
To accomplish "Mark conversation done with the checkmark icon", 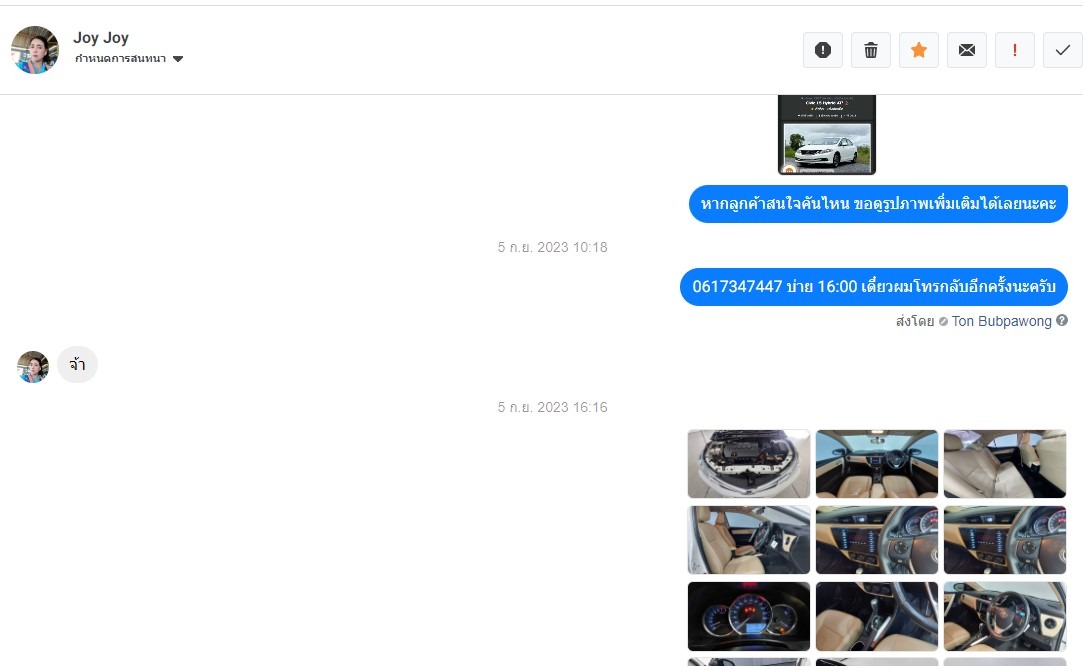I will pyautogui.click(x=1063, y=50).
